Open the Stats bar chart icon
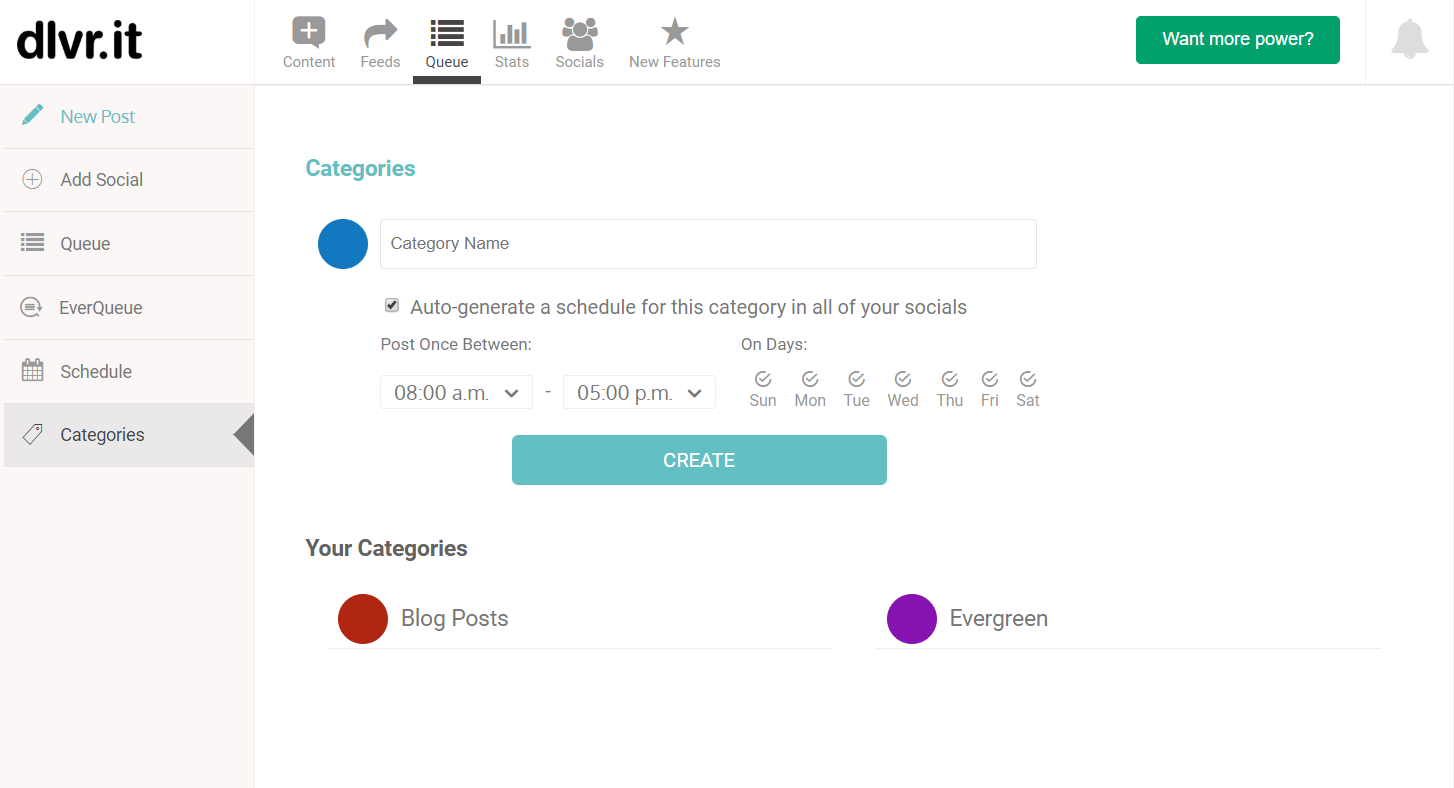Screen dimensions: 1454x788 [512, 33]
